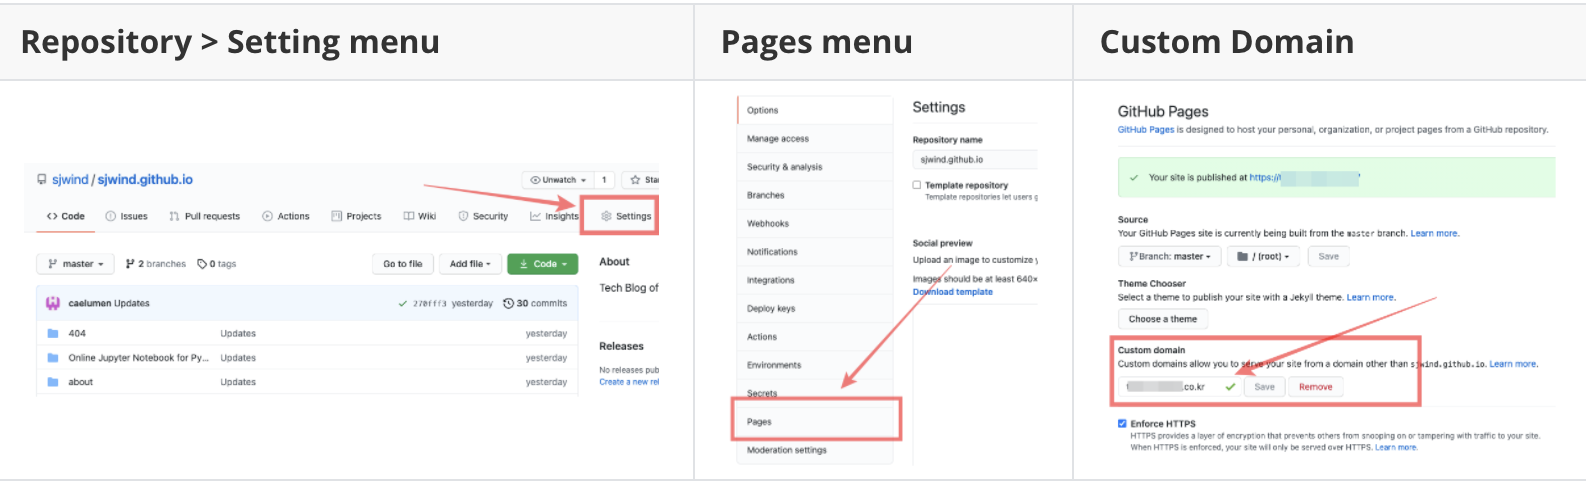Expand the Unwatch dropdown
The width and height of the screenshot is (1586, 496).
(x=558, y=180)
